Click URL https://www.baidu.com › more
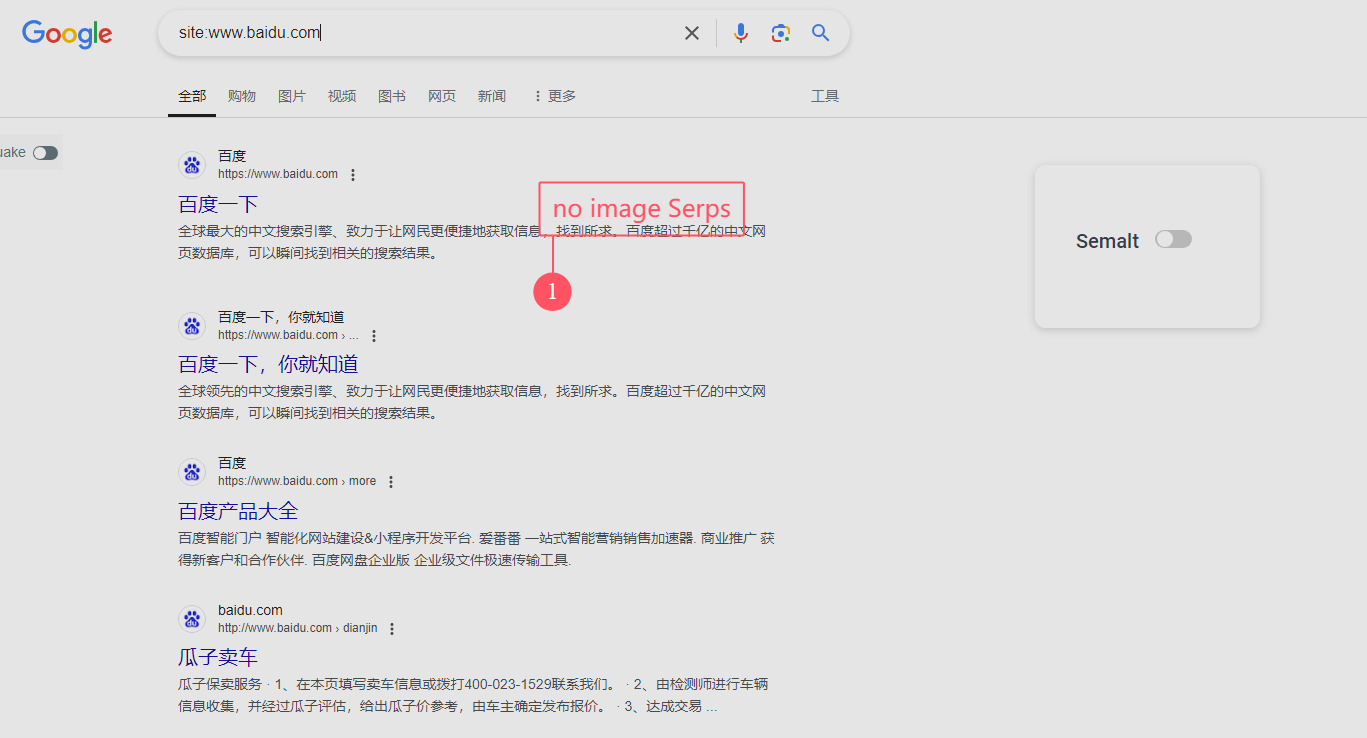The height and width of the screenshot is (738, 1367). tap(297, 481)
